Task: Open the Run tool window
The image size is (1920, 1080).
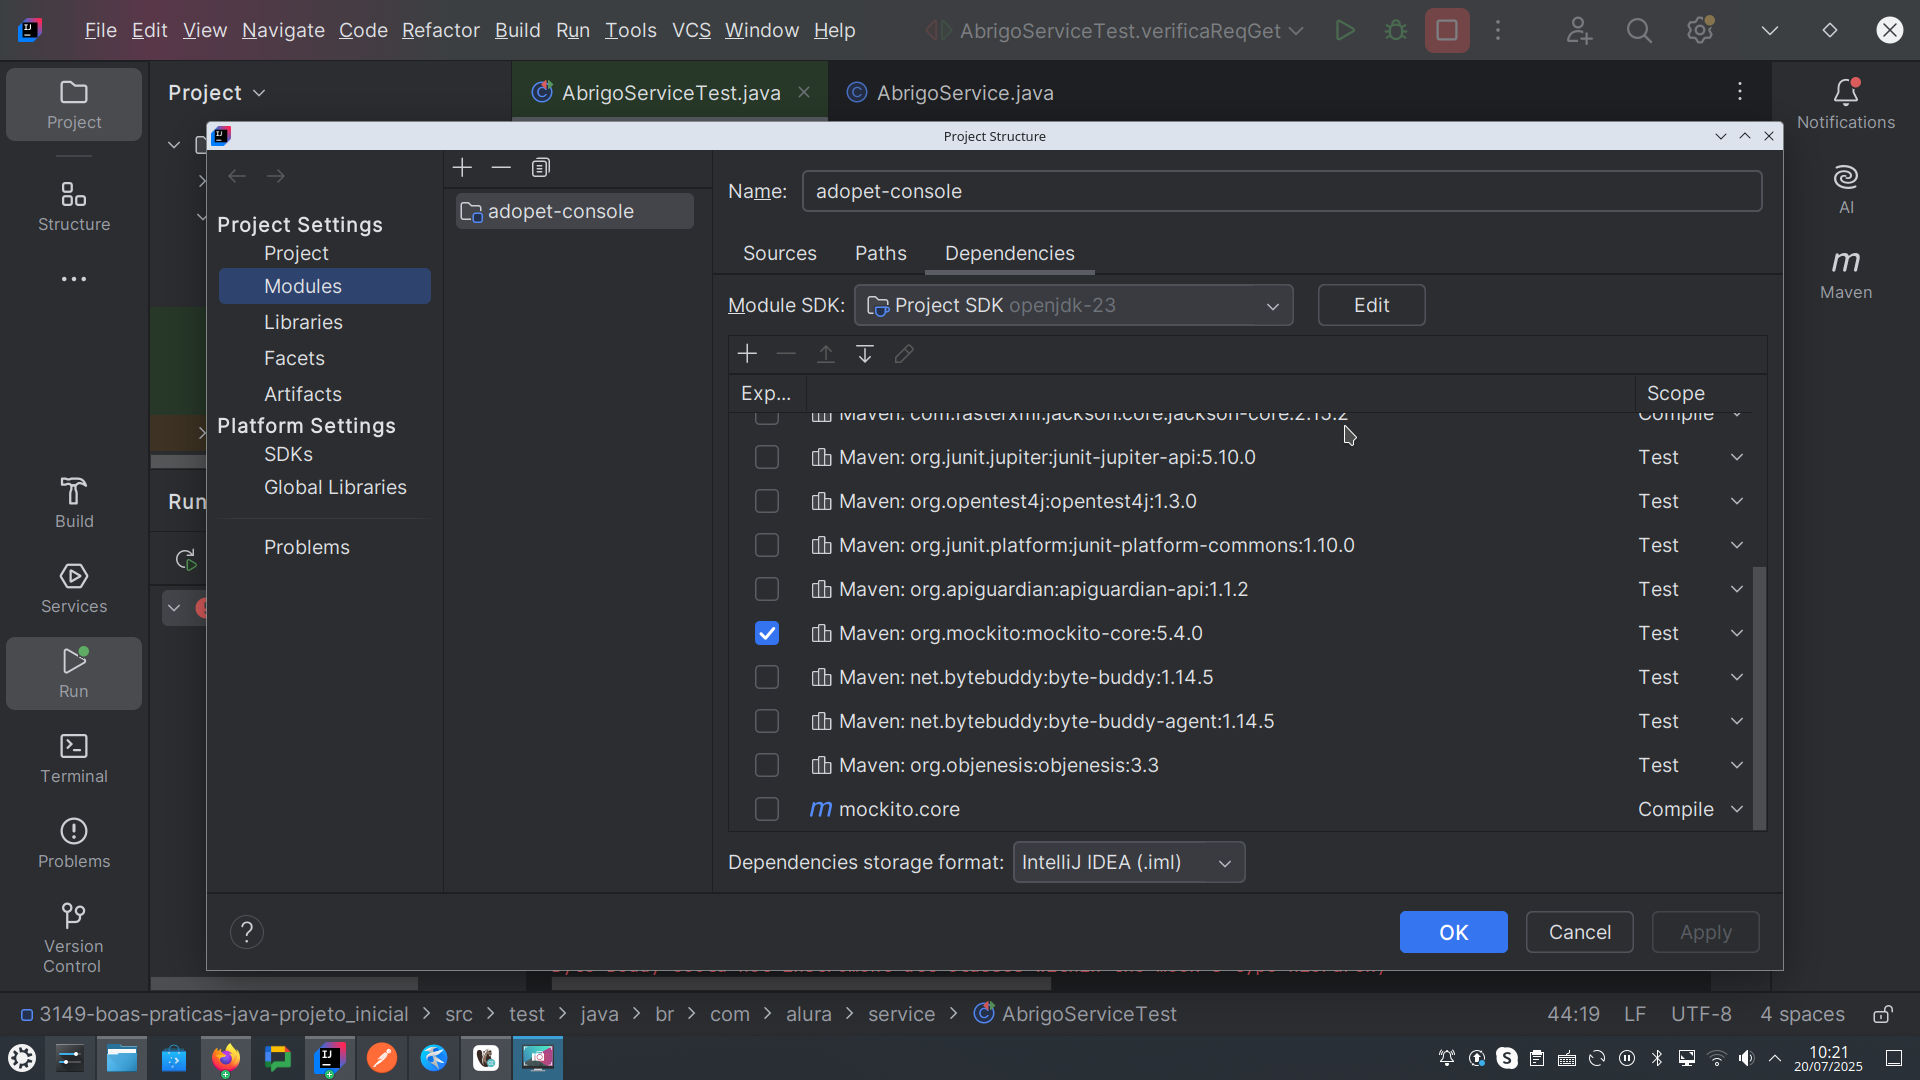Action: (74, 673)
